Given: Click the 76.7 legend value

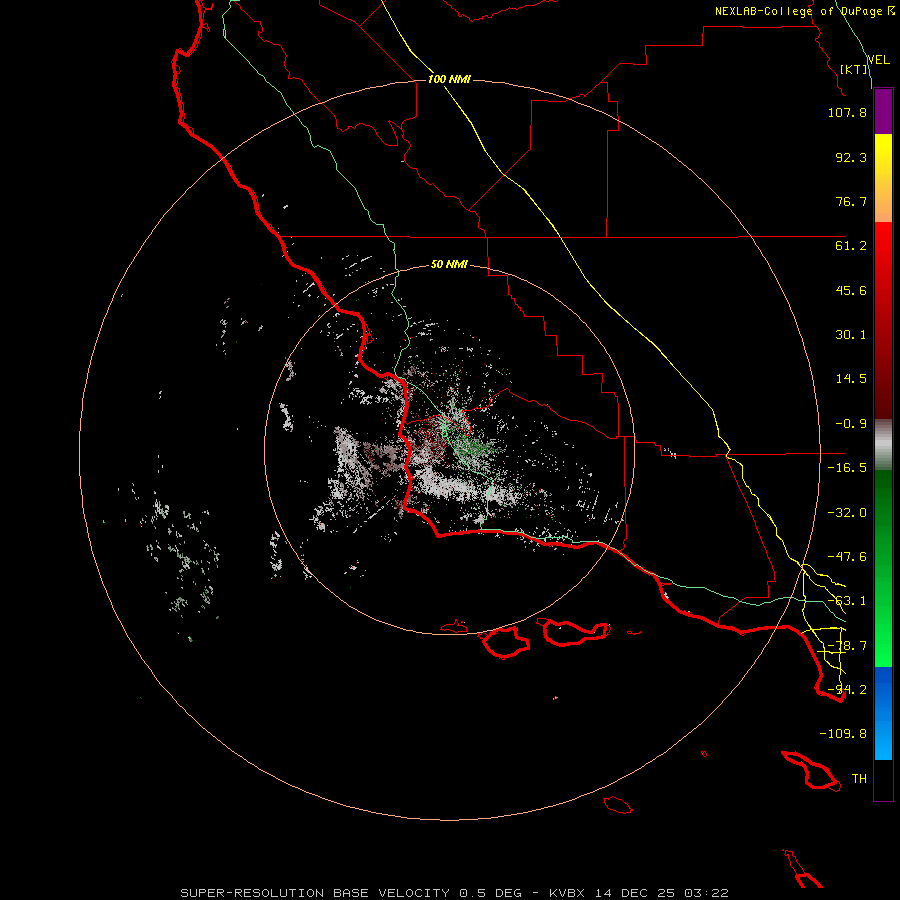Looking at the screenshot, I should [x=851, y=201].
